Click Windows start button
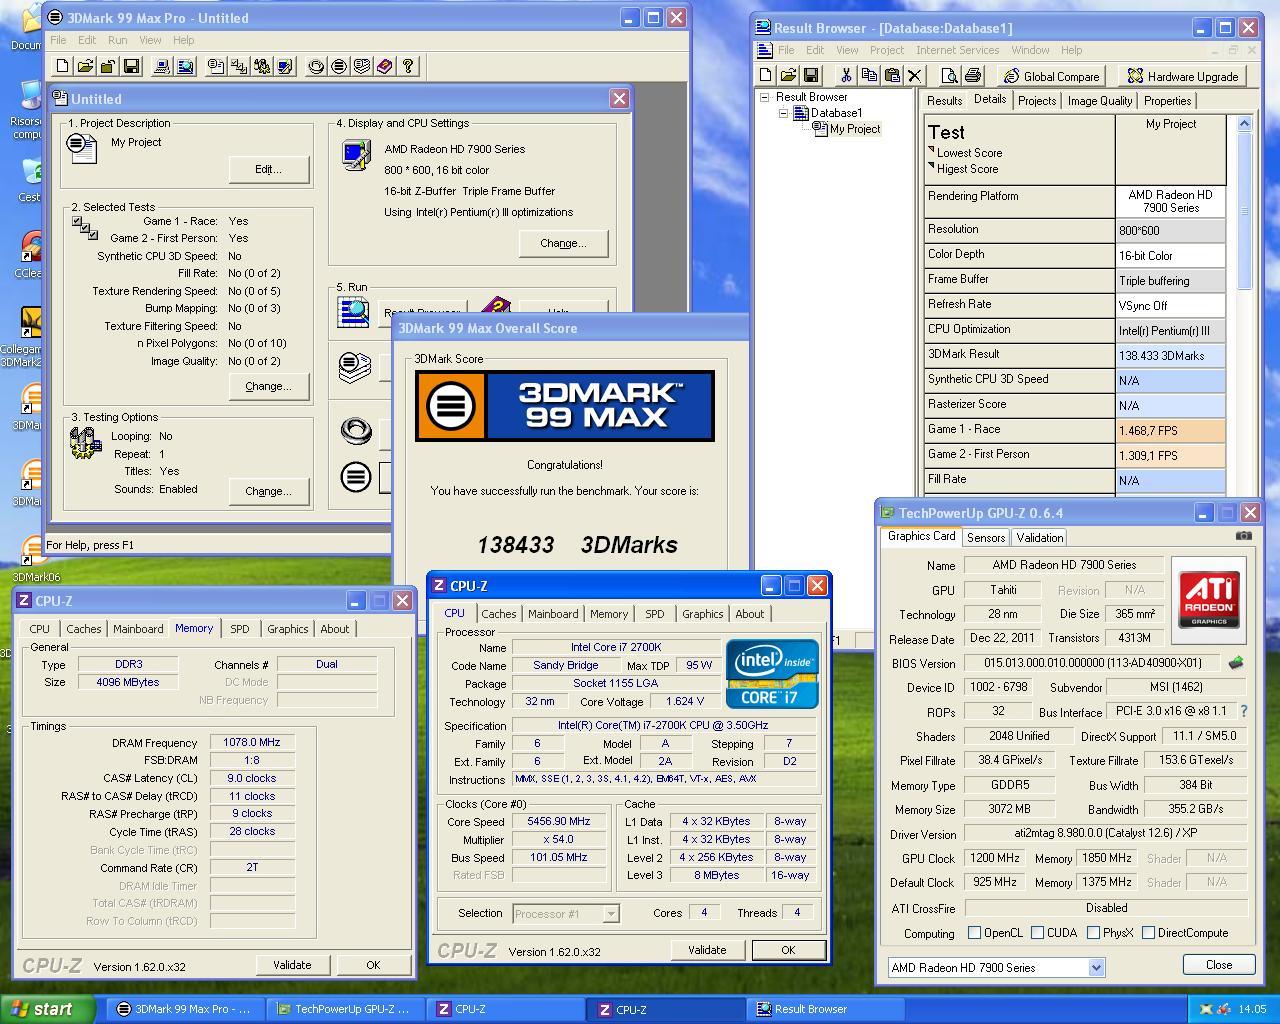 click(x=47, y=1009)
